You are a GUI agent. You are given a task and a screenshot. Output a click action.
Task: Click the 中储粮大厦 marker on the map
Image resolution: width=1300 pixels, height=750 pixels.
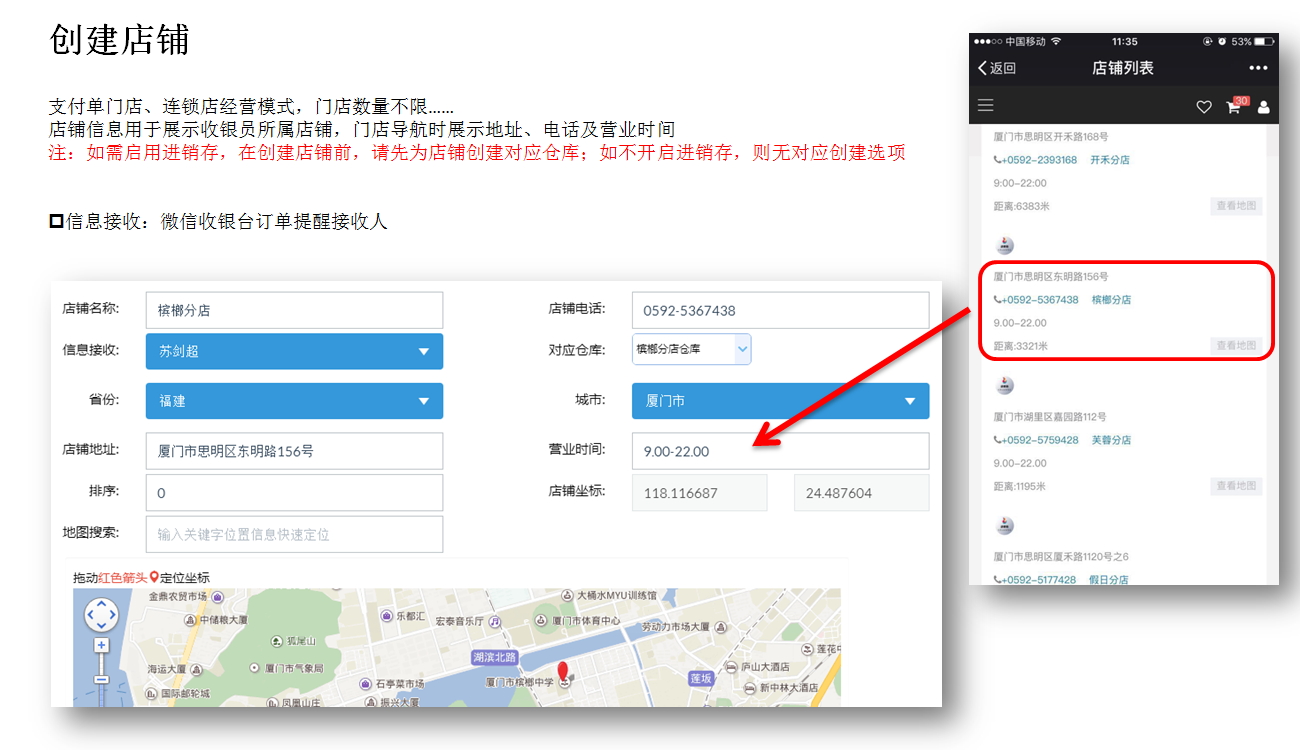191,619
